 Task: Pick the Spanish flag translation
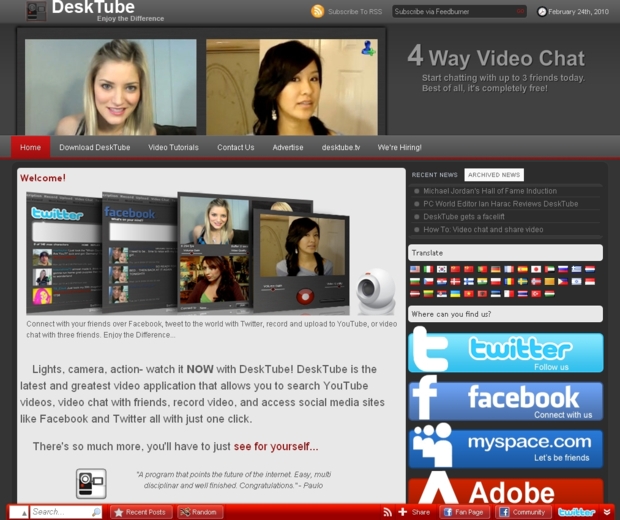[x=523, y=269]
